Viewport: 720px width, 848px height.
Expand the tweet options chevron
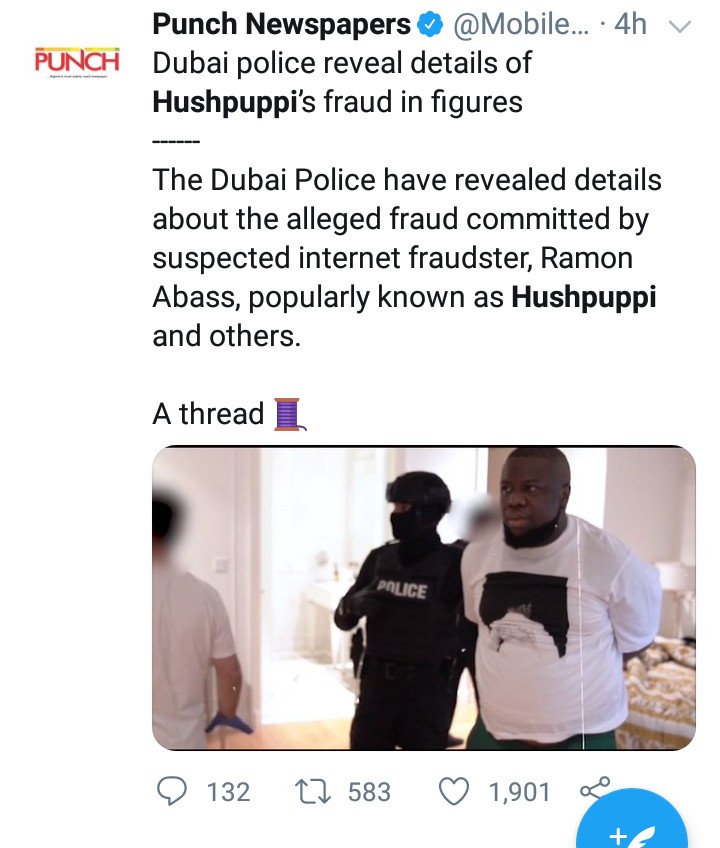point(679,26)
